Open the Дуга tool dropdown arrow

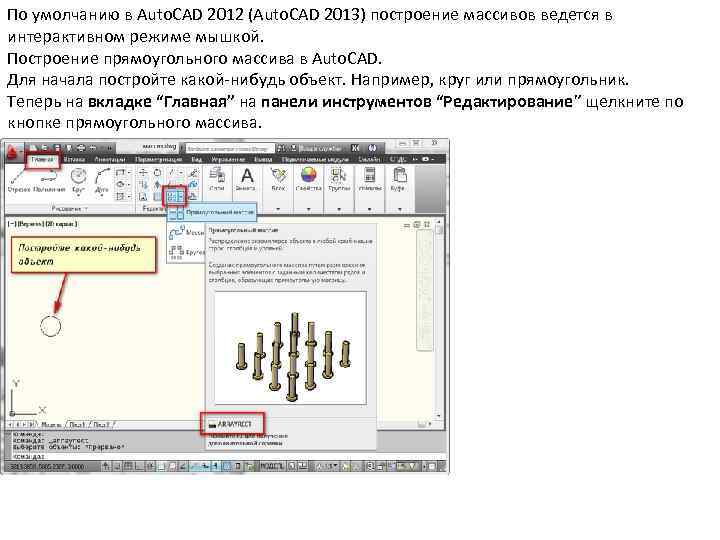(102, 196)
